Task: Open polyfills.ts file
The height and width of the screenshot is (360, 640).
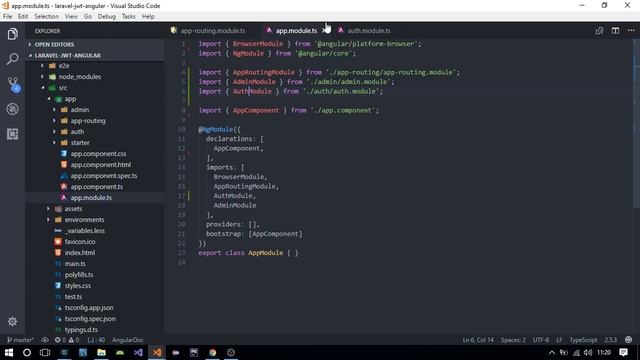Action: tap(79, 275)
